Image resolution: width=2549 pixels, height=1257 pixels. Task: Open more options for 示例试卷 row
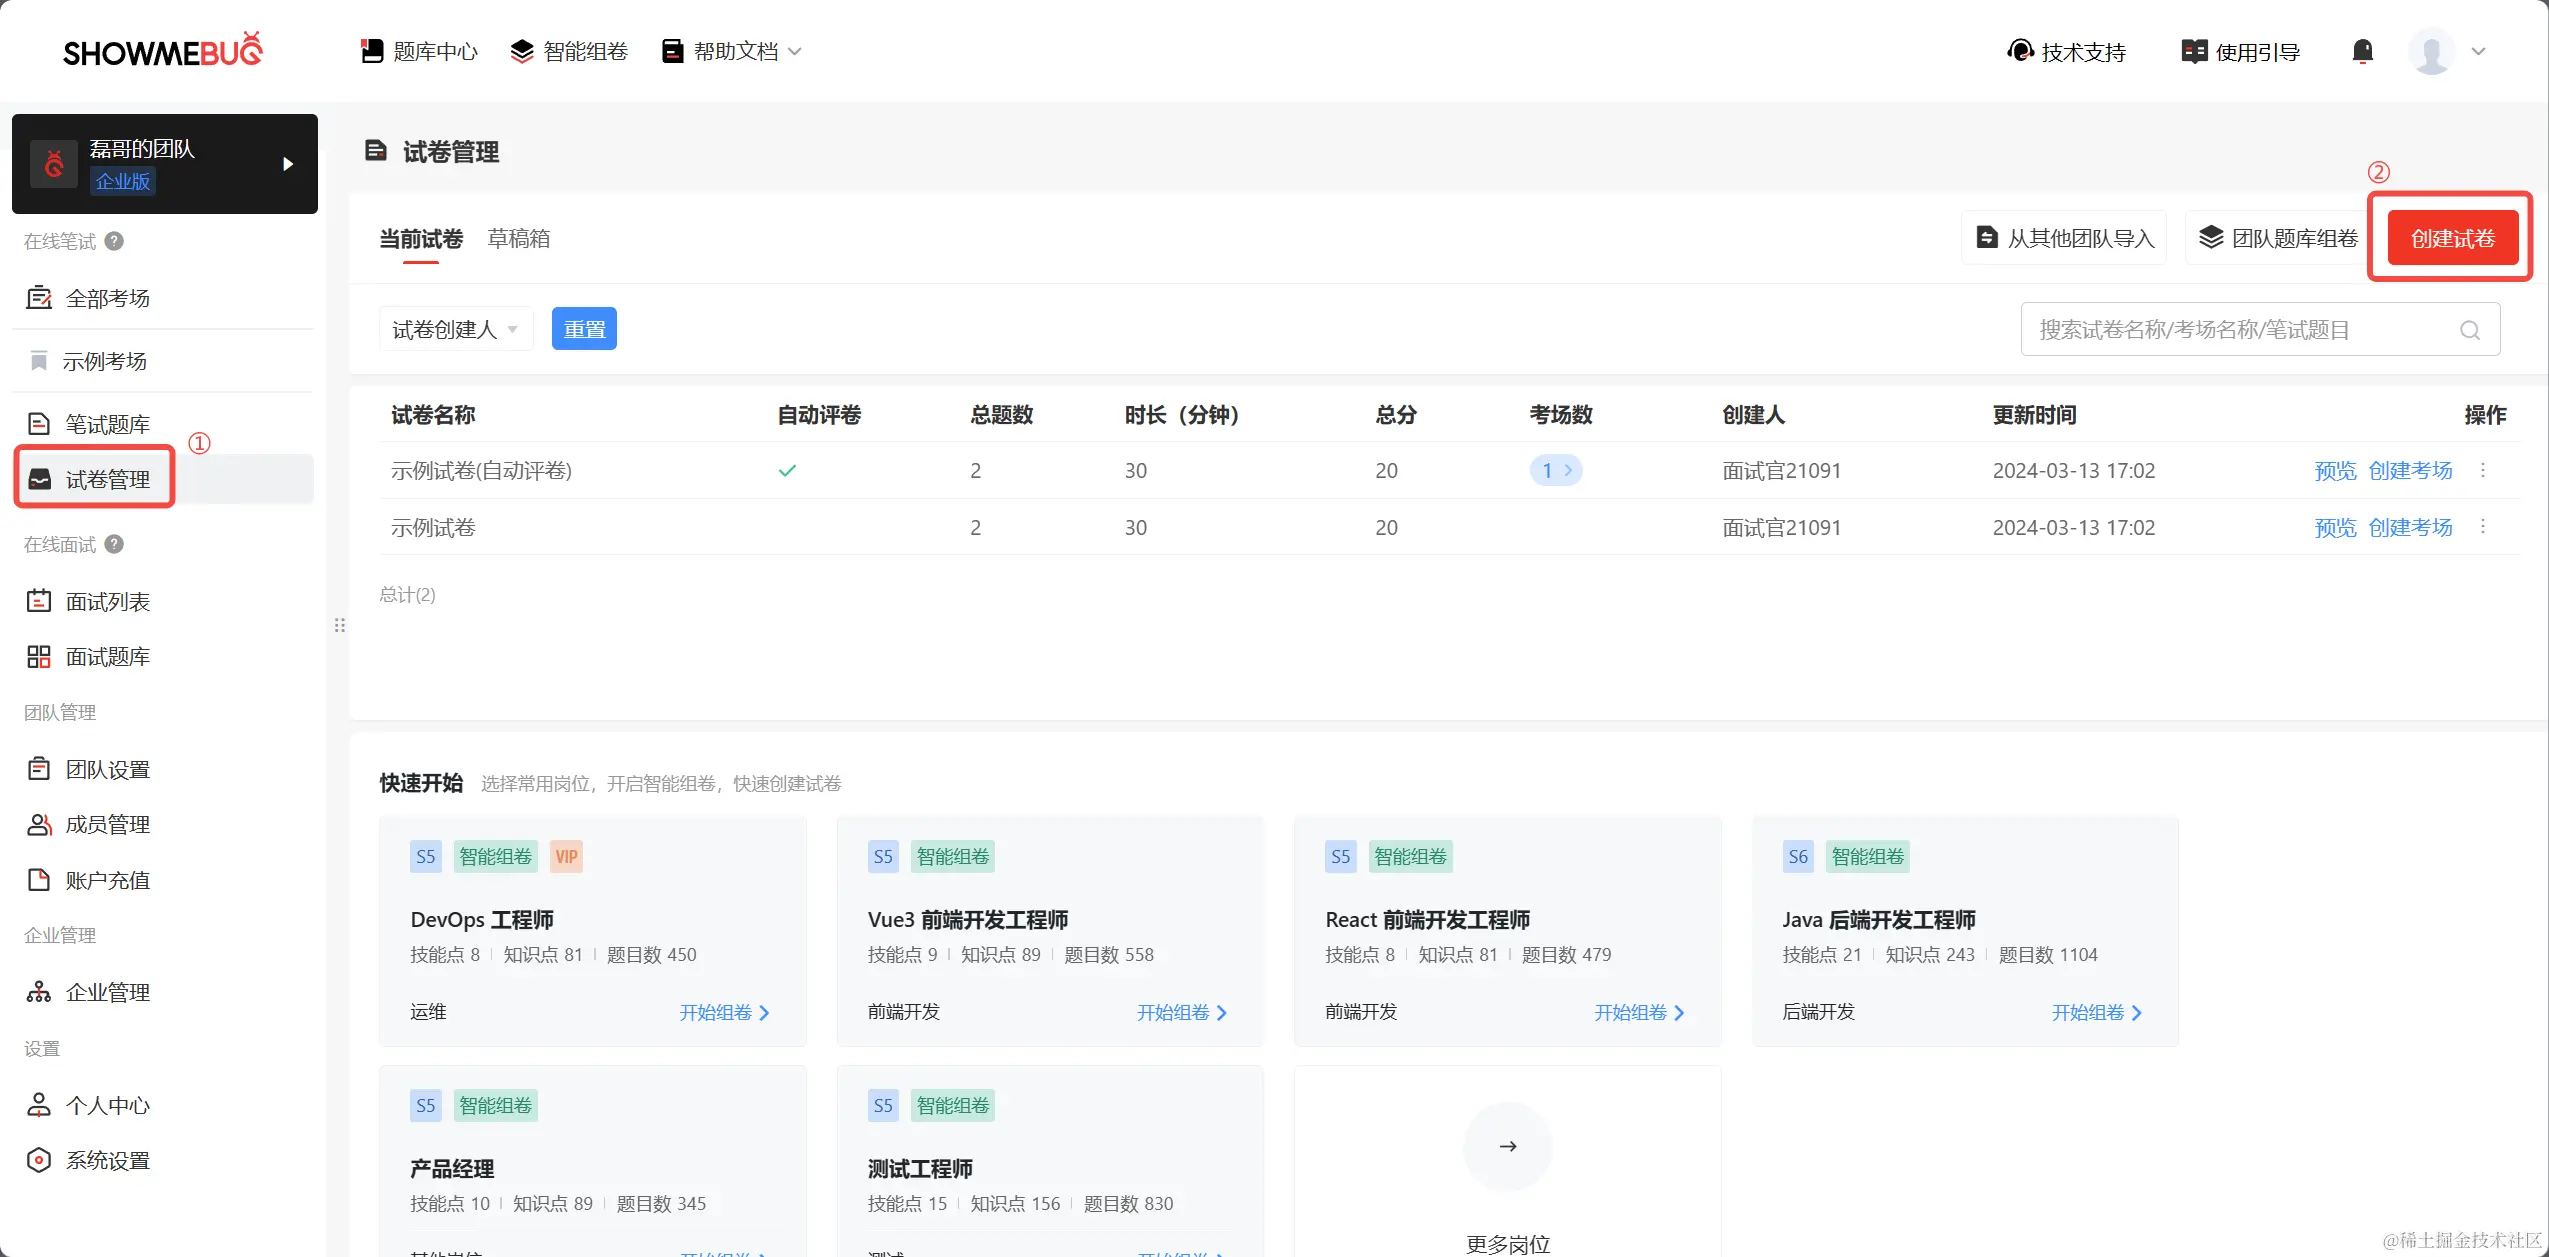tap(2483, 527)
